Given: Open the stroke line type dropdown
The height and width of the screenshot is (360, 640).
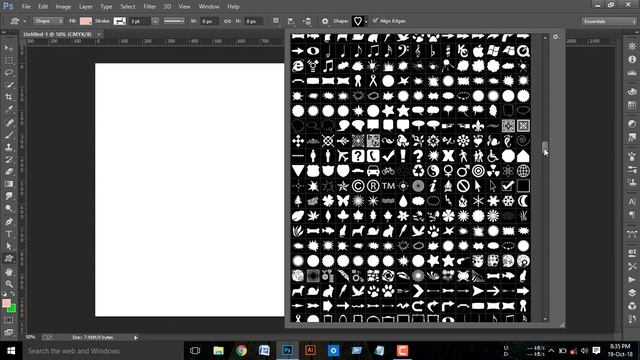Looking at the screenshot, I should click(x=174, y=21).
